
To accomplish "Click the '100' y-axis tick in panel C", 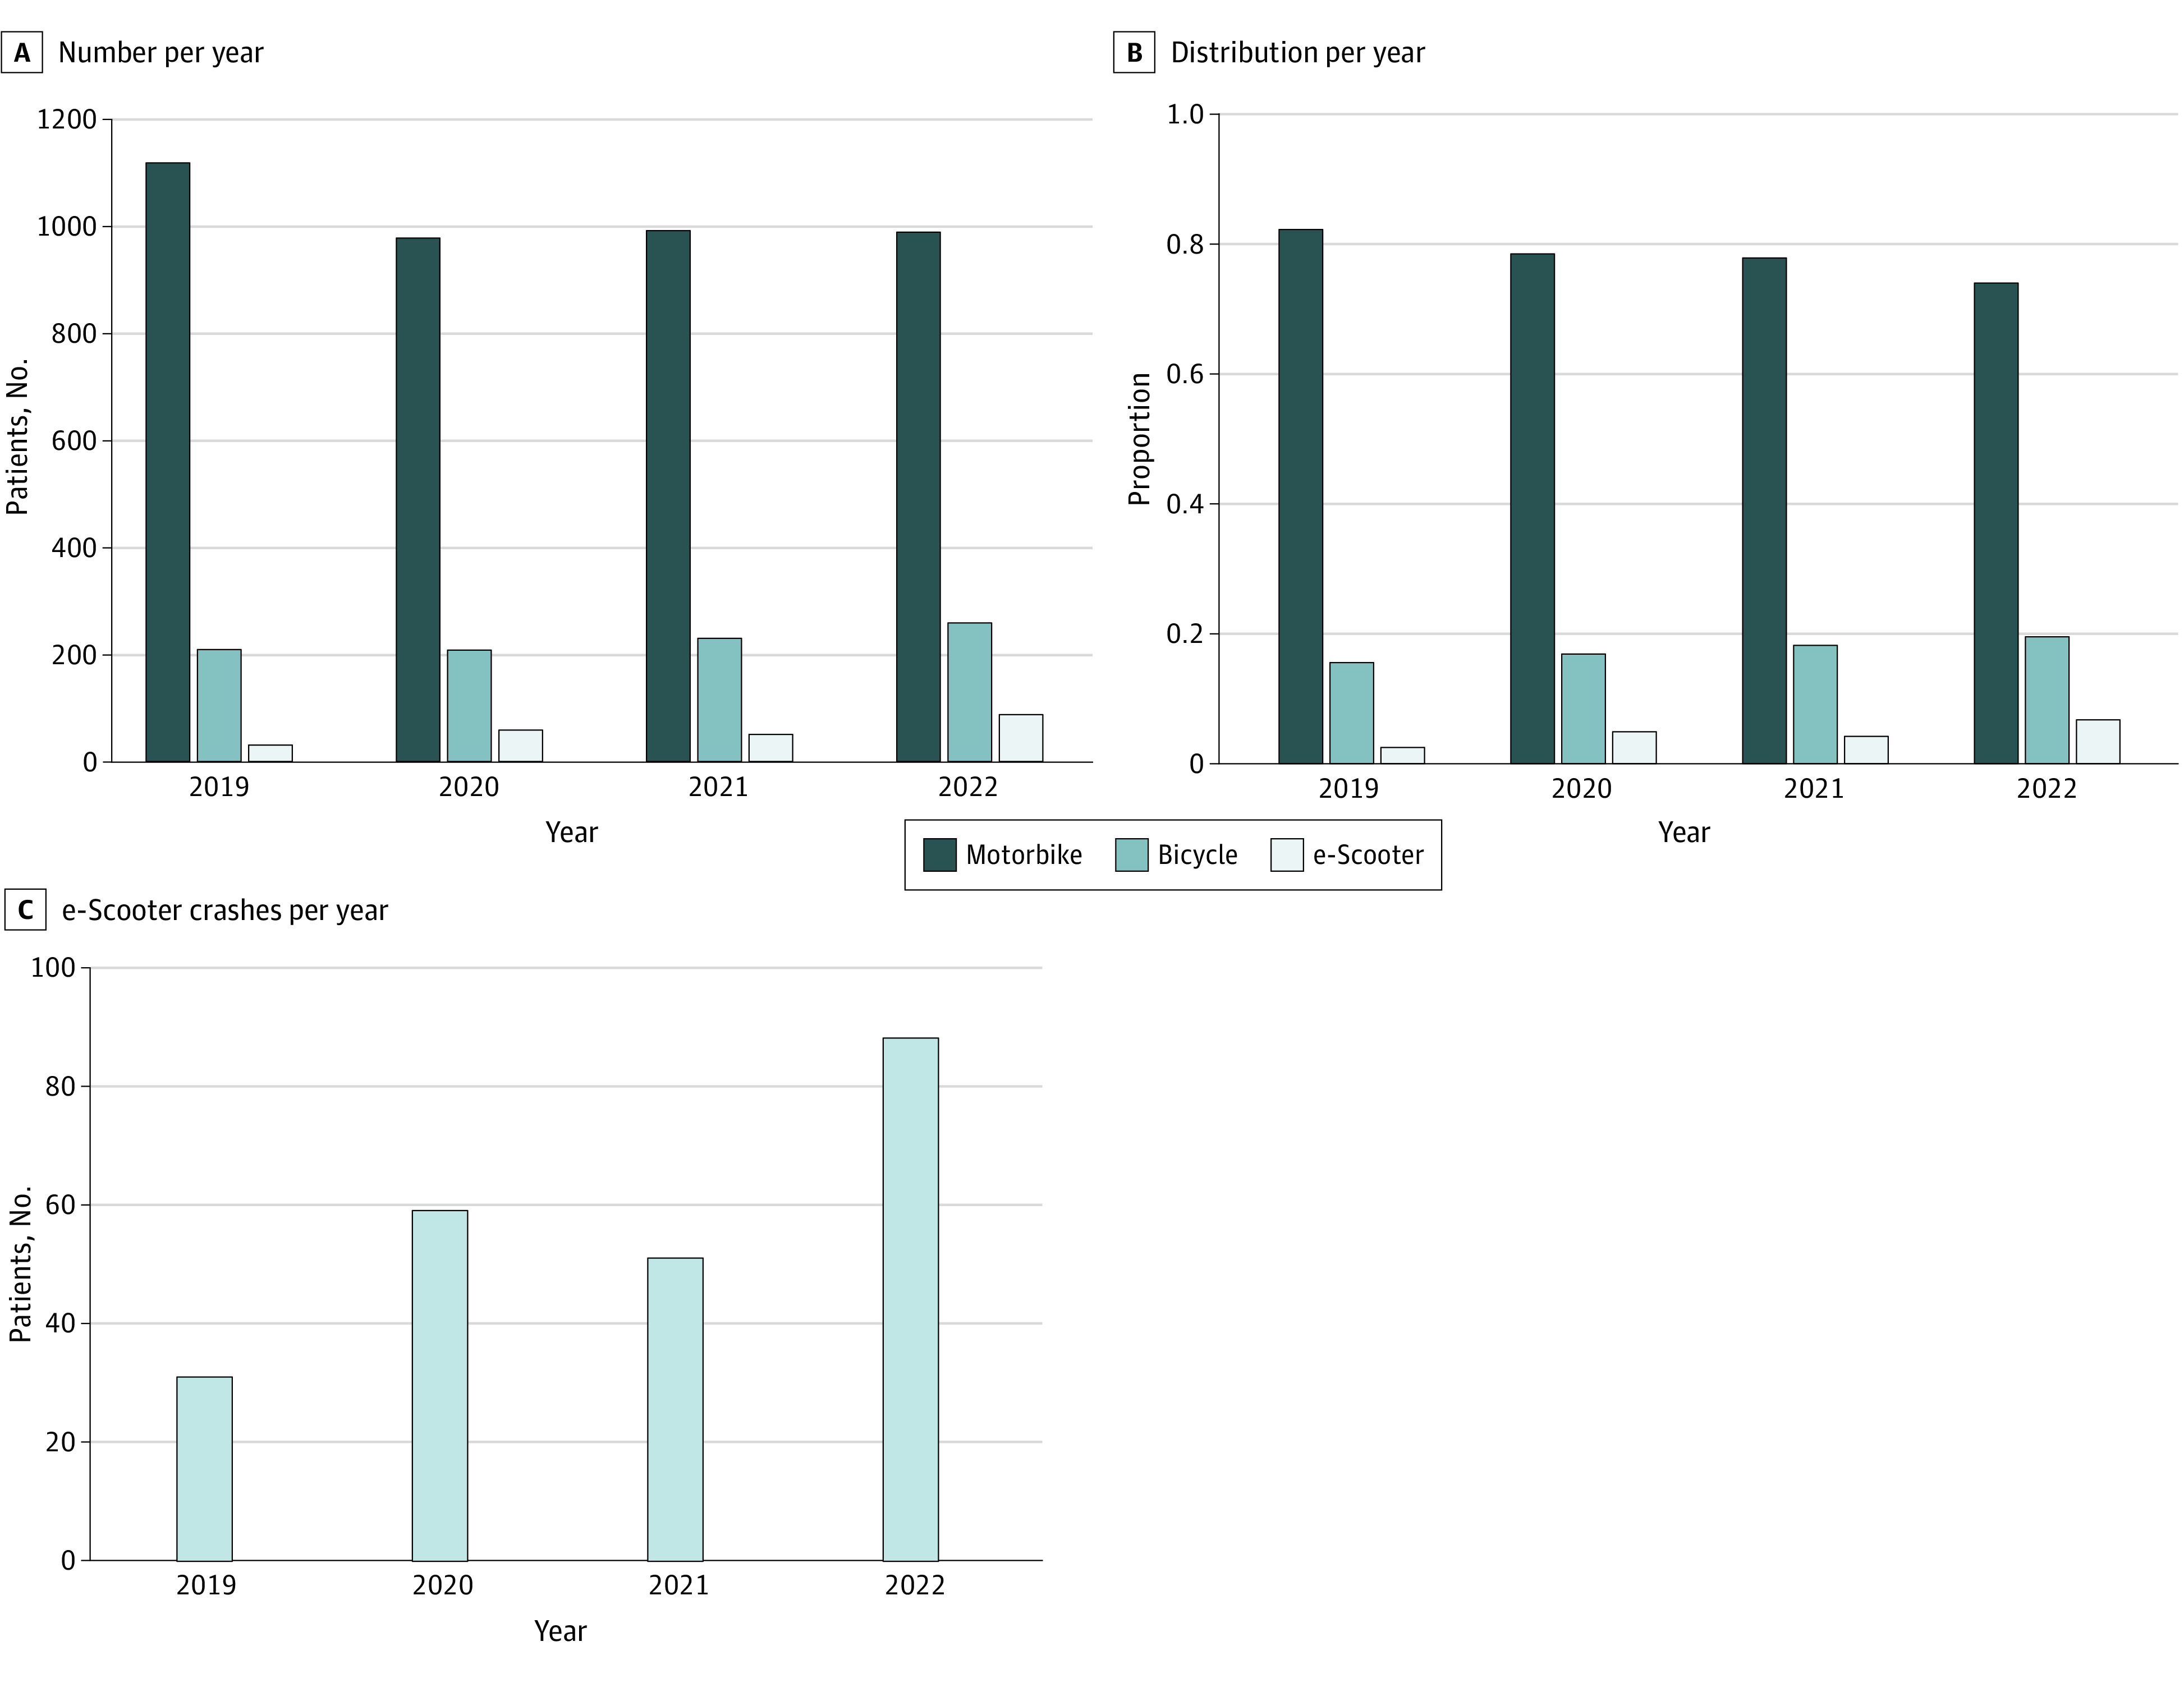I will (53, 968).
